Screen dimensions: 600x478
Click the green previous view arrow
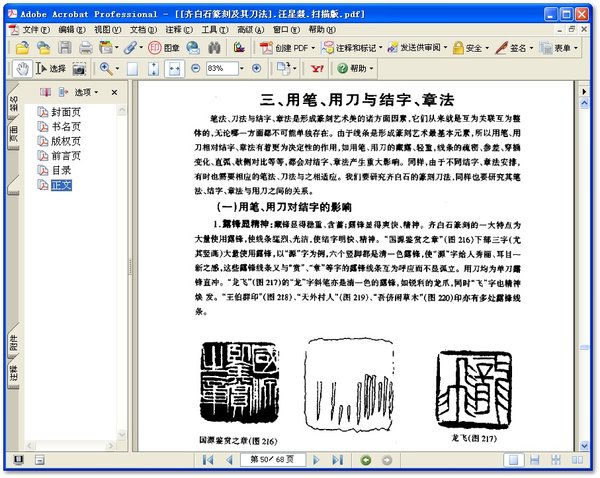[366, 460]
